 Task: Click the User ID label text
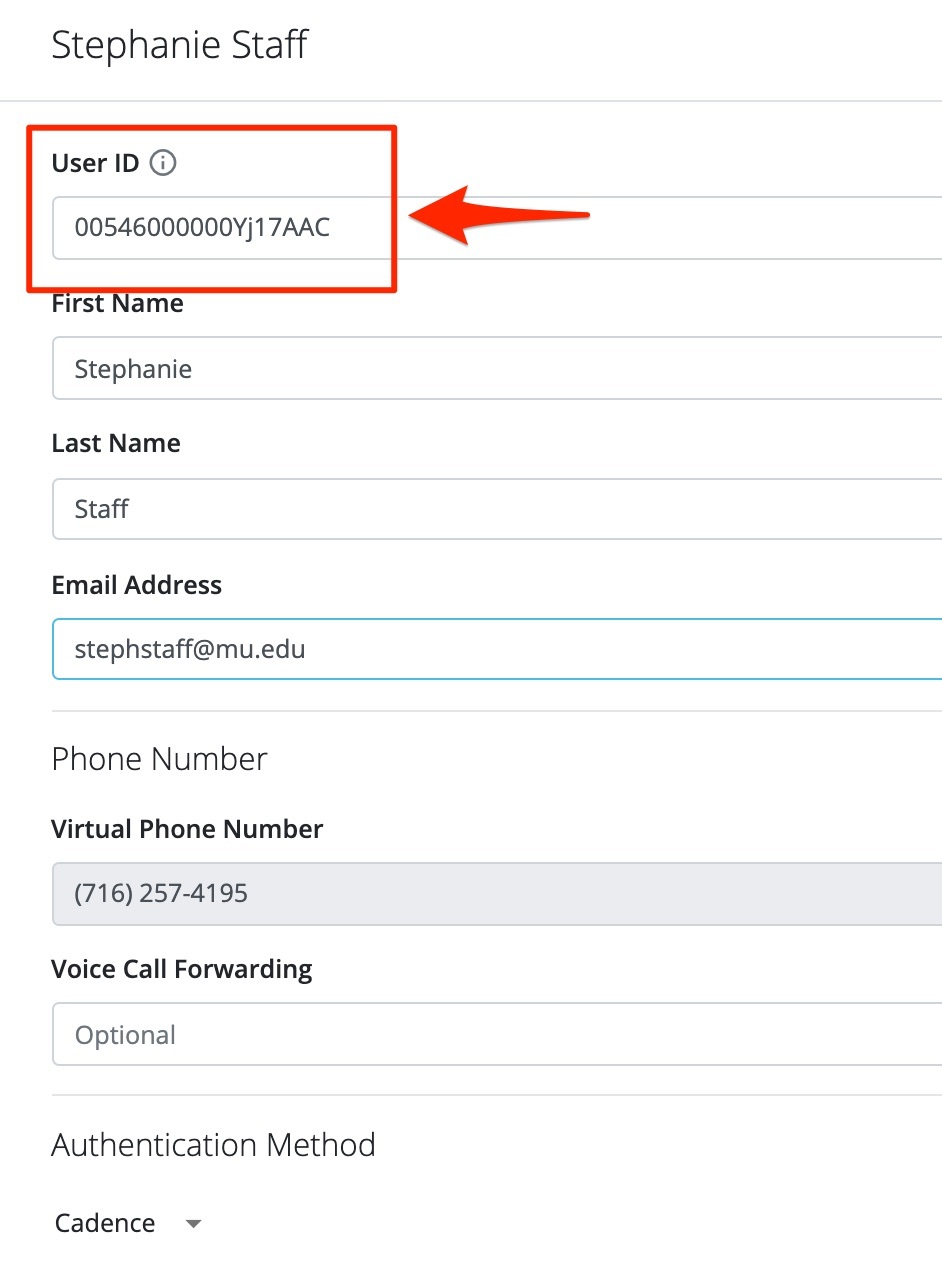(x=95, y=163)
